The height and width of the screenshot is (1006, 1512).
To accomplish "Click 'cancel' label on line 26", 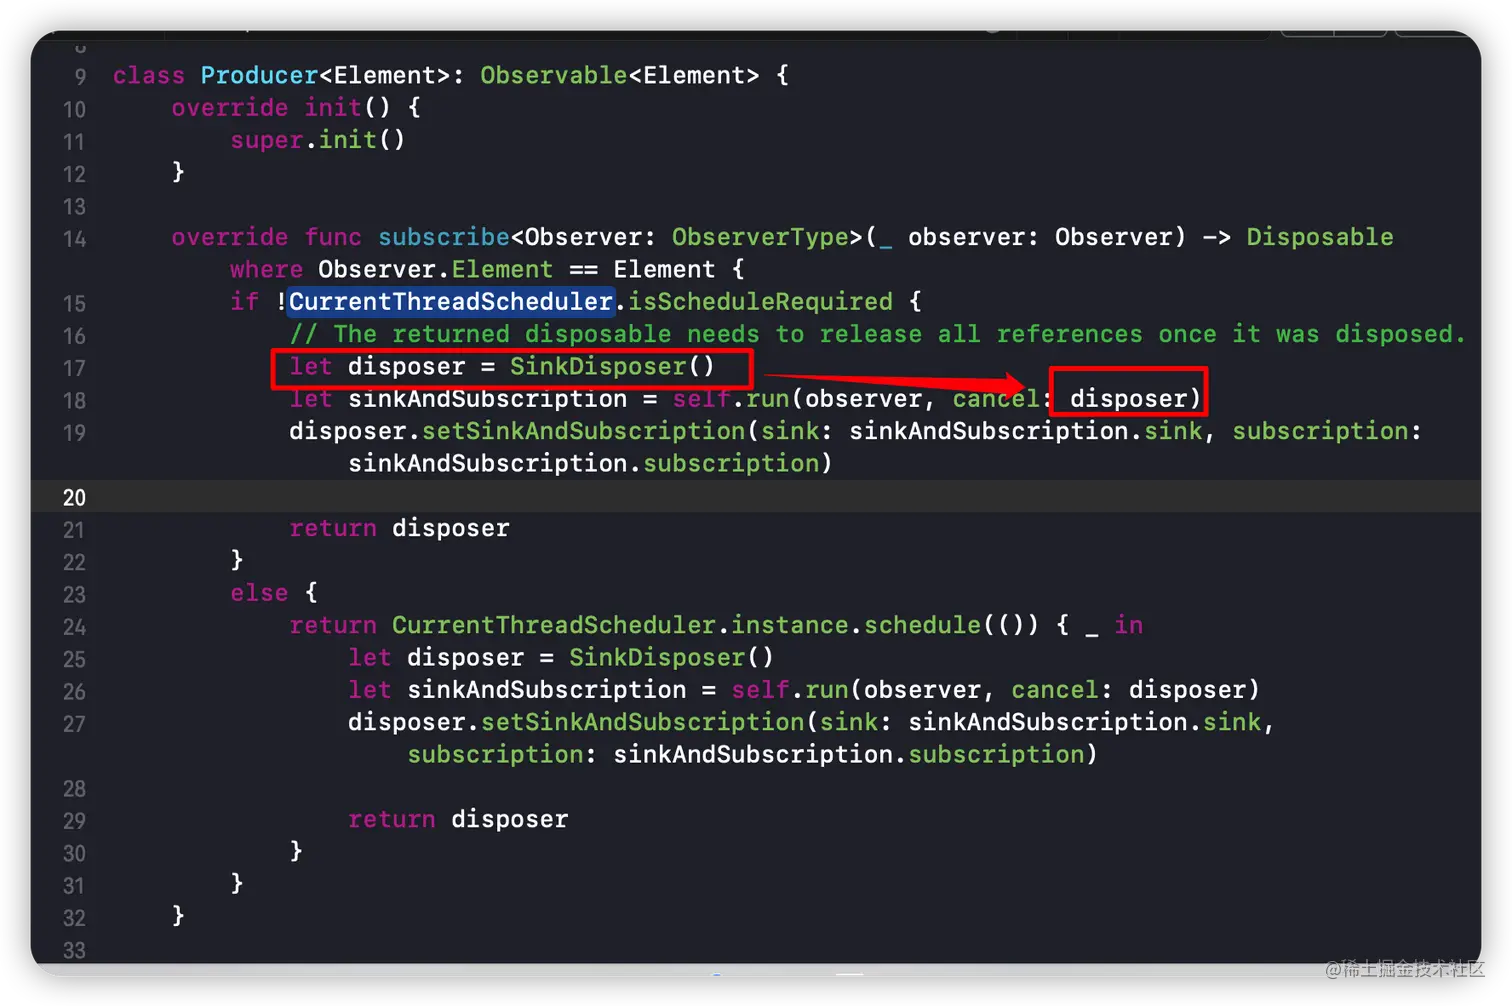I will click(1054, 690).
